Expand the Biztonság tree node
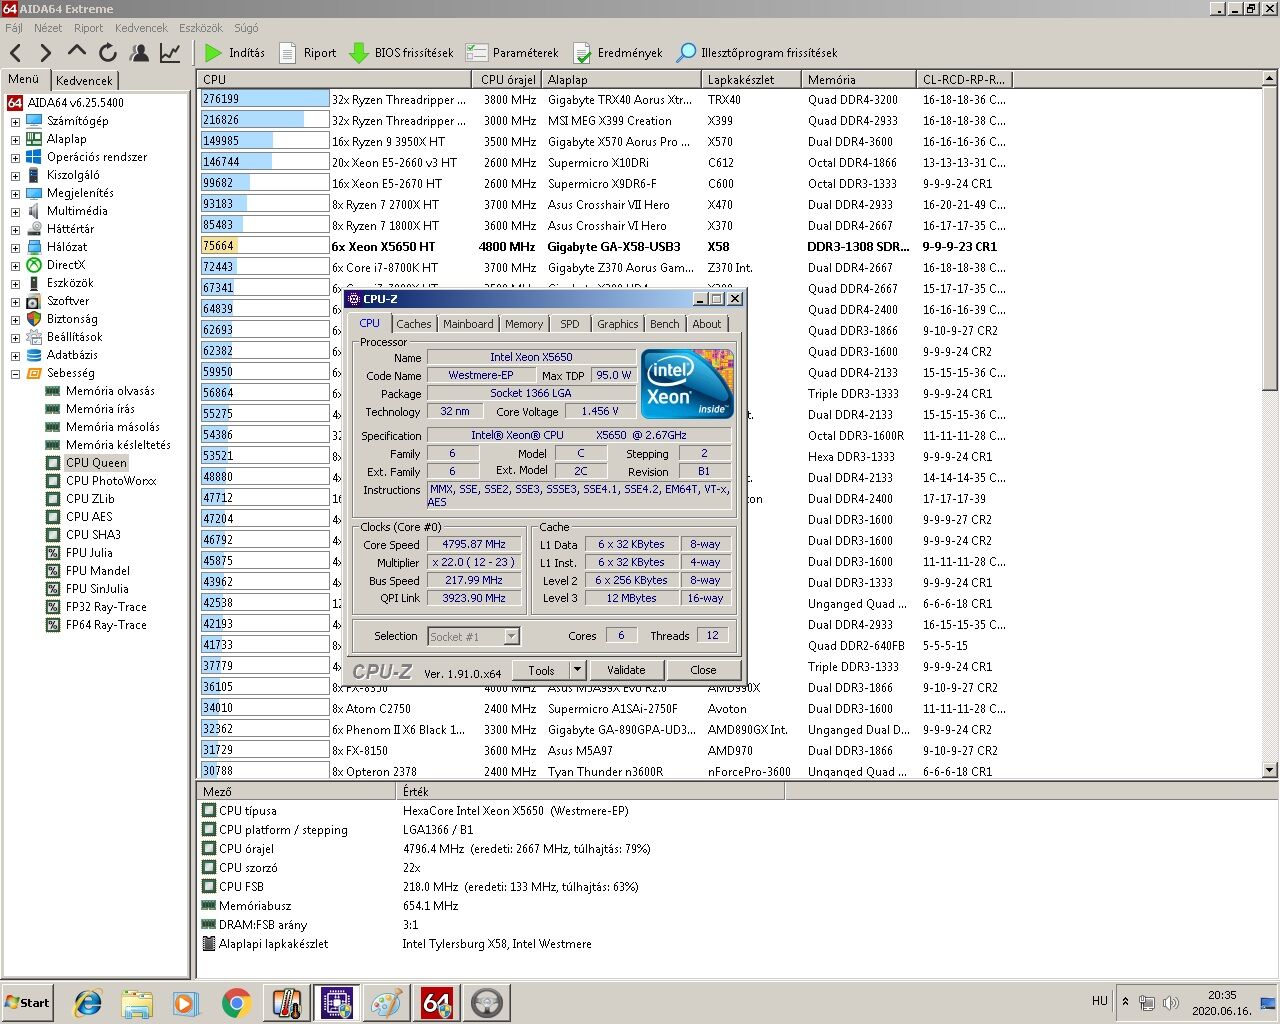The height and width of the screenshot is (1024, 1280). click(15, 320)
